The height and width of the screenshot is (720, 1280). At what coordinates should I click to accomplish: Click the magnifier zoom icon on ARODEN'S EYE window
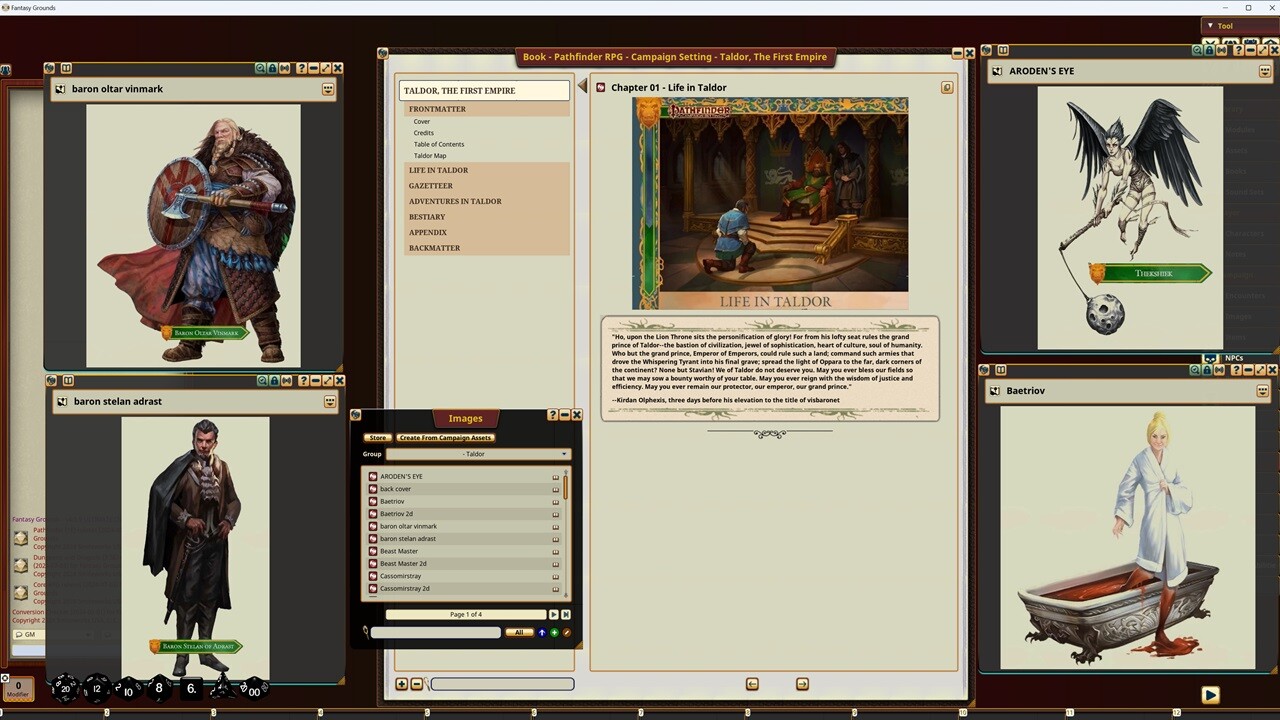click(1197, 50)
